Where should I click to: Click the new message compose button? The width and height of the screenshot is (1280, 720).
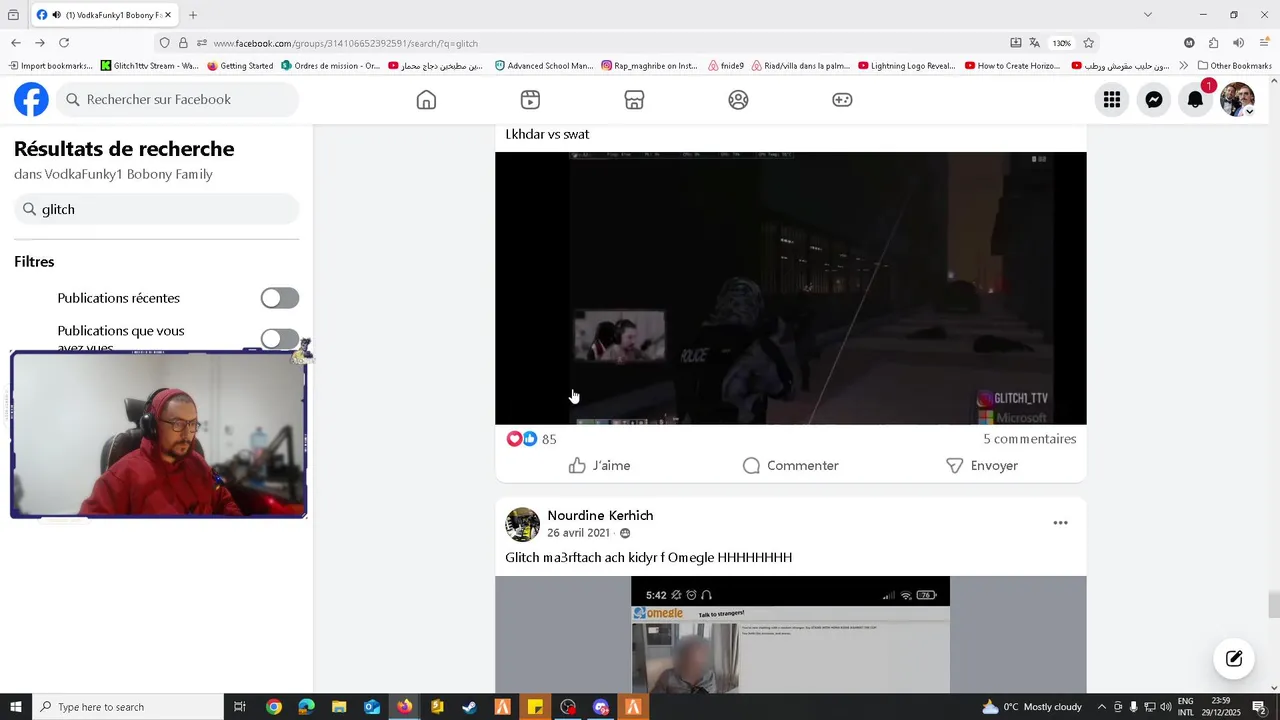tap(1234, 658)
